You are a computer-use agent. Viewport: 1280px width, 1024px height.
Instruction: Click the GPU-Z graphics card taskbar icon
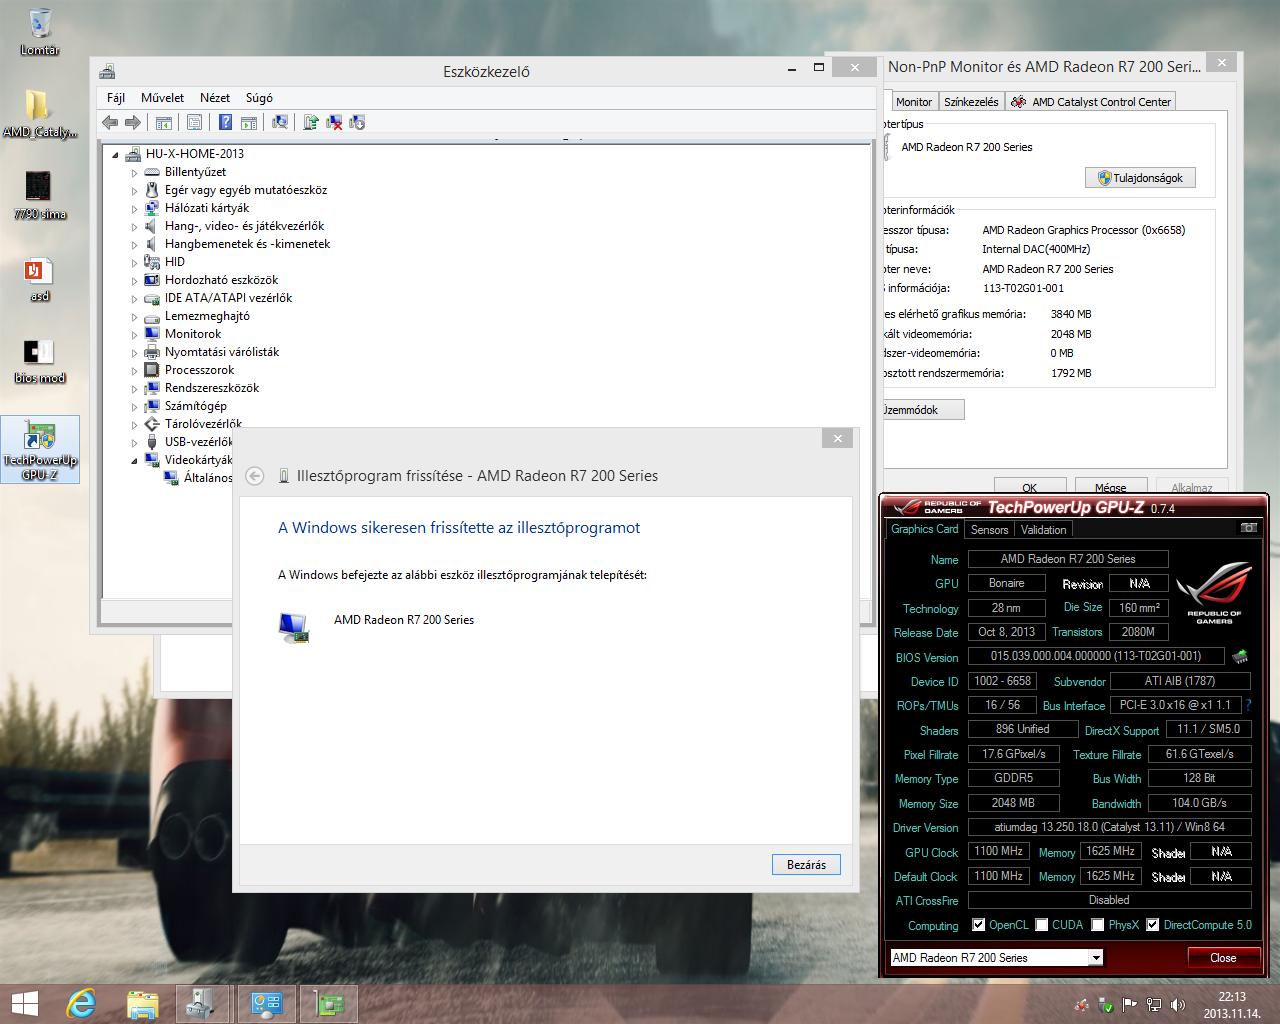coord(328,1004)
